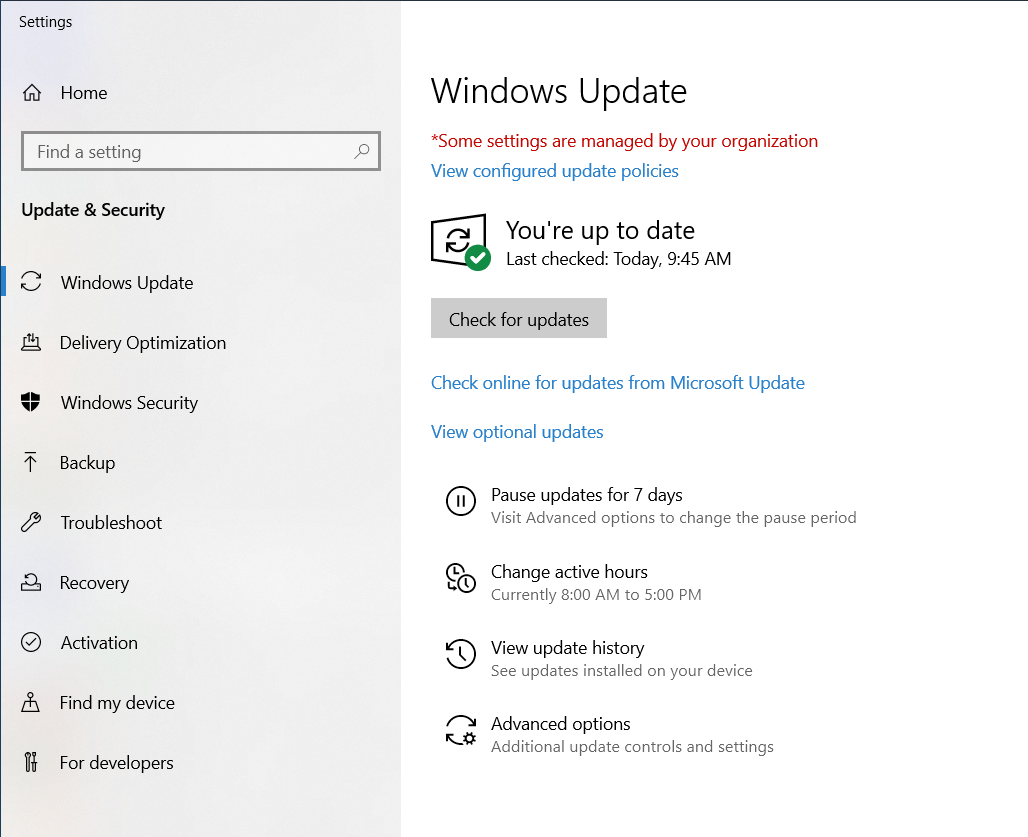Select the Delivery Optimization sidebar icon
Image resolution: width=1028 pixels, height=837 pixels.
pos(31,342)
